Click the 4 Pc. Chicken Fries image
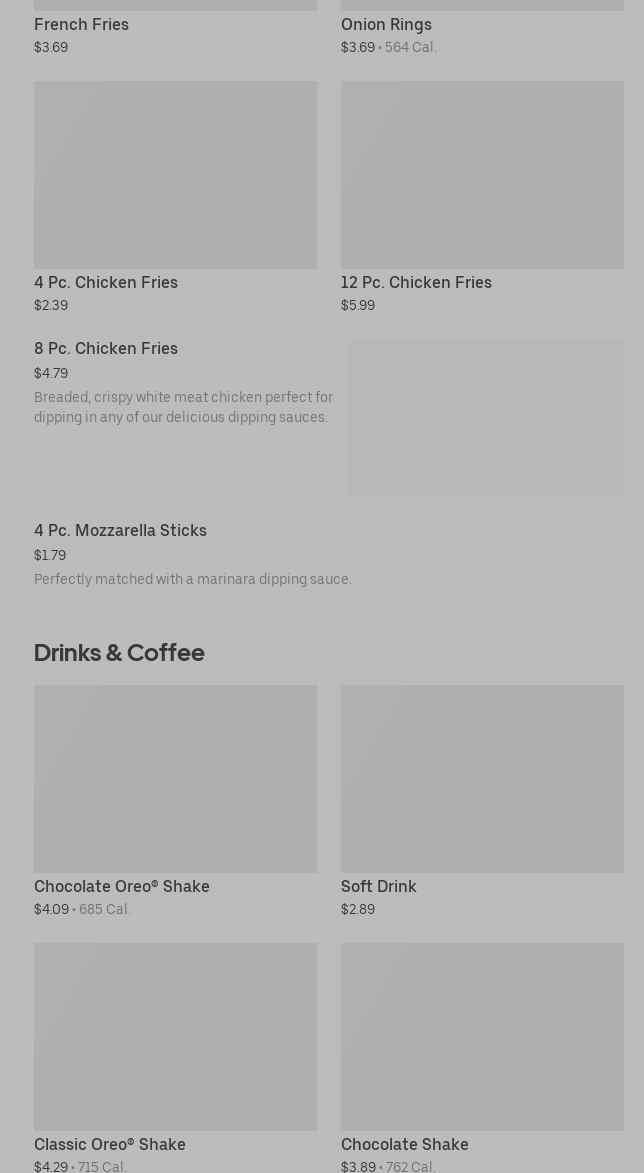 [x=175, y=175]
